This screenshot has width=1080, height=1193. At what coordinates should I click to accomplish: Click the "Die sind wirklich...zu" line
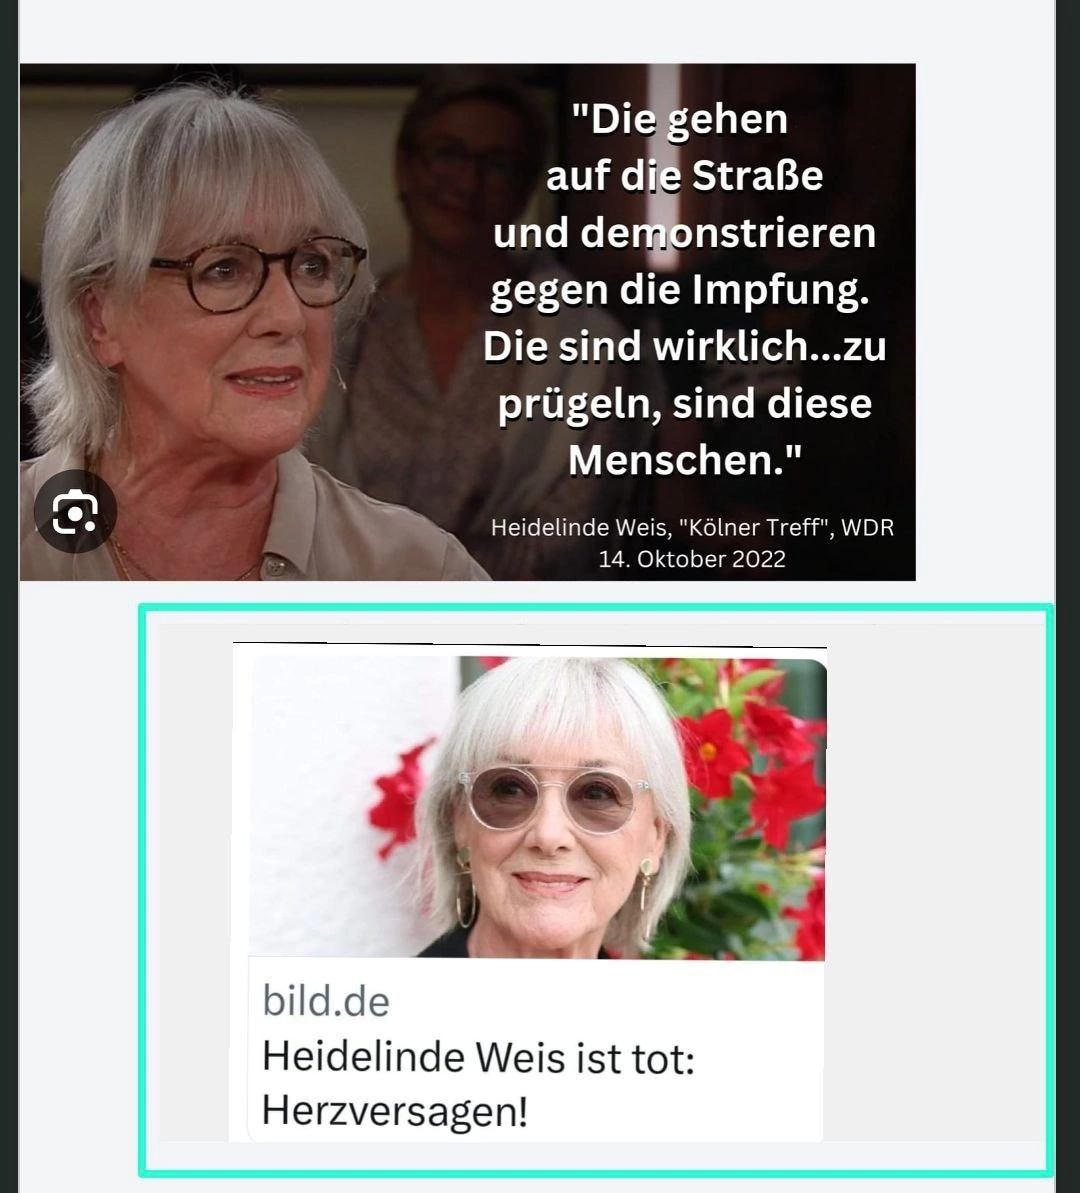[684, 346]
